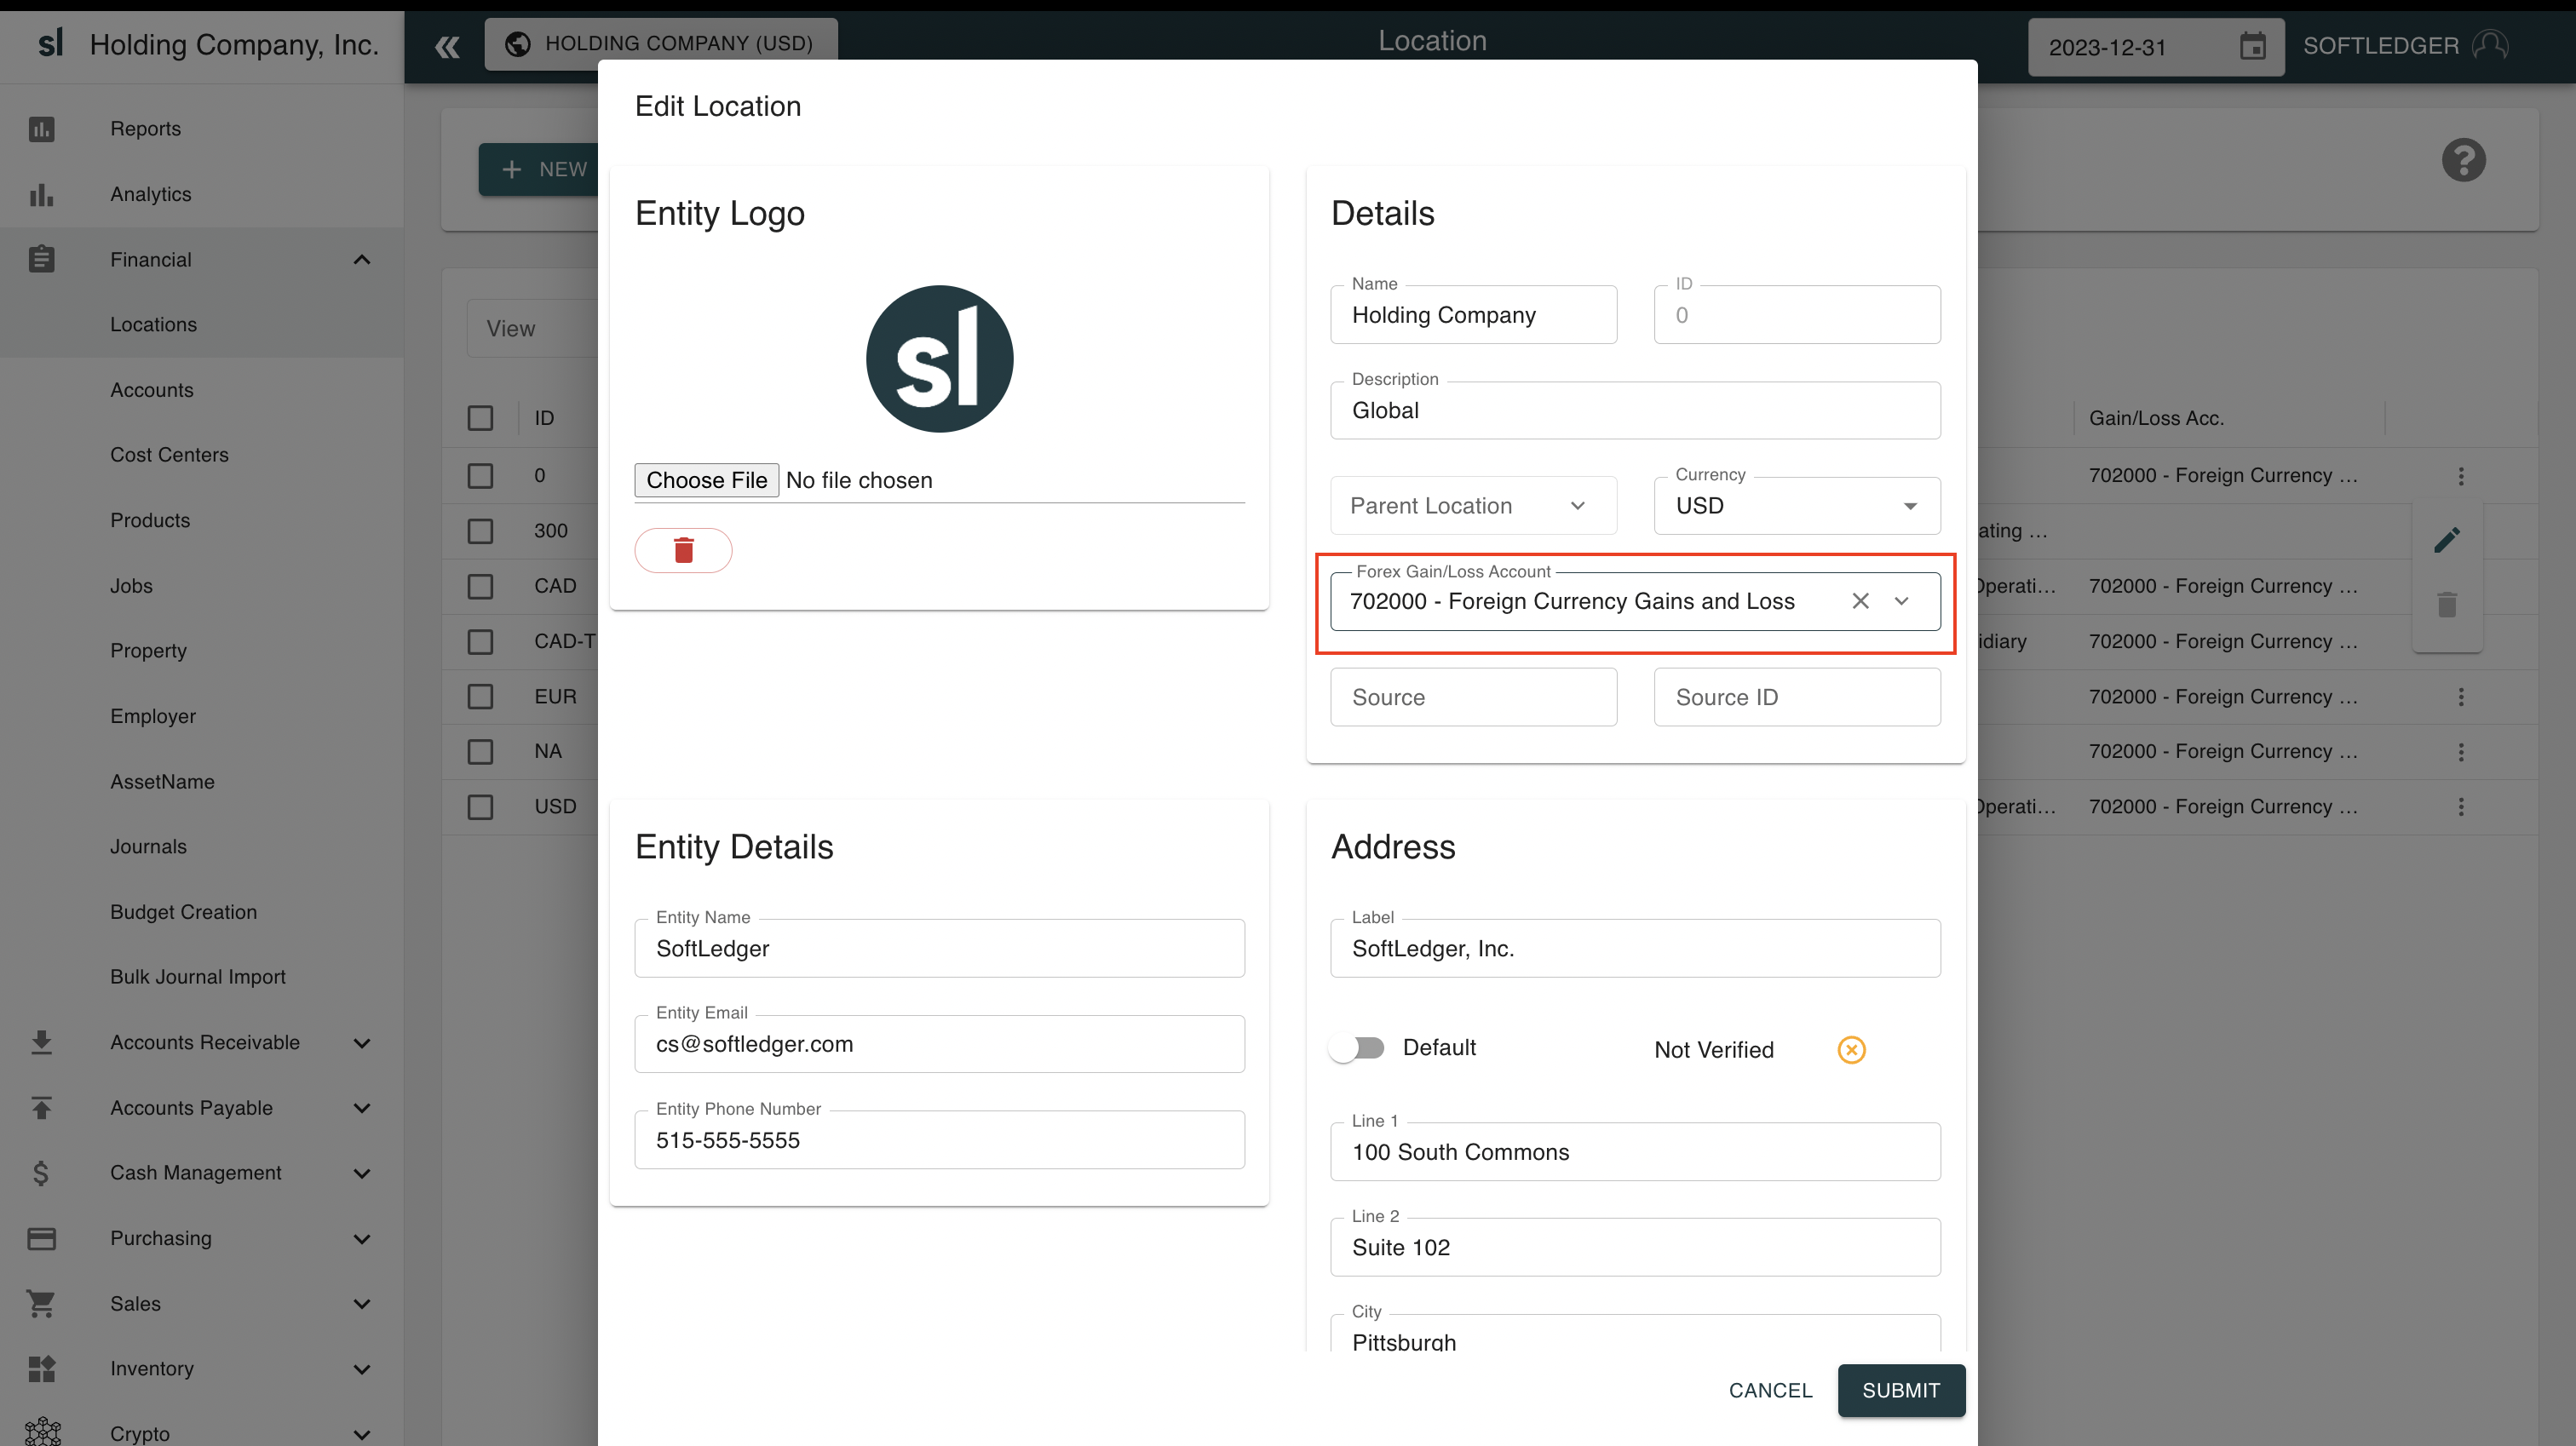Click the Reports chart icon in sidebar
This screenshot has height=1446, width=2576.
[41, 129]
